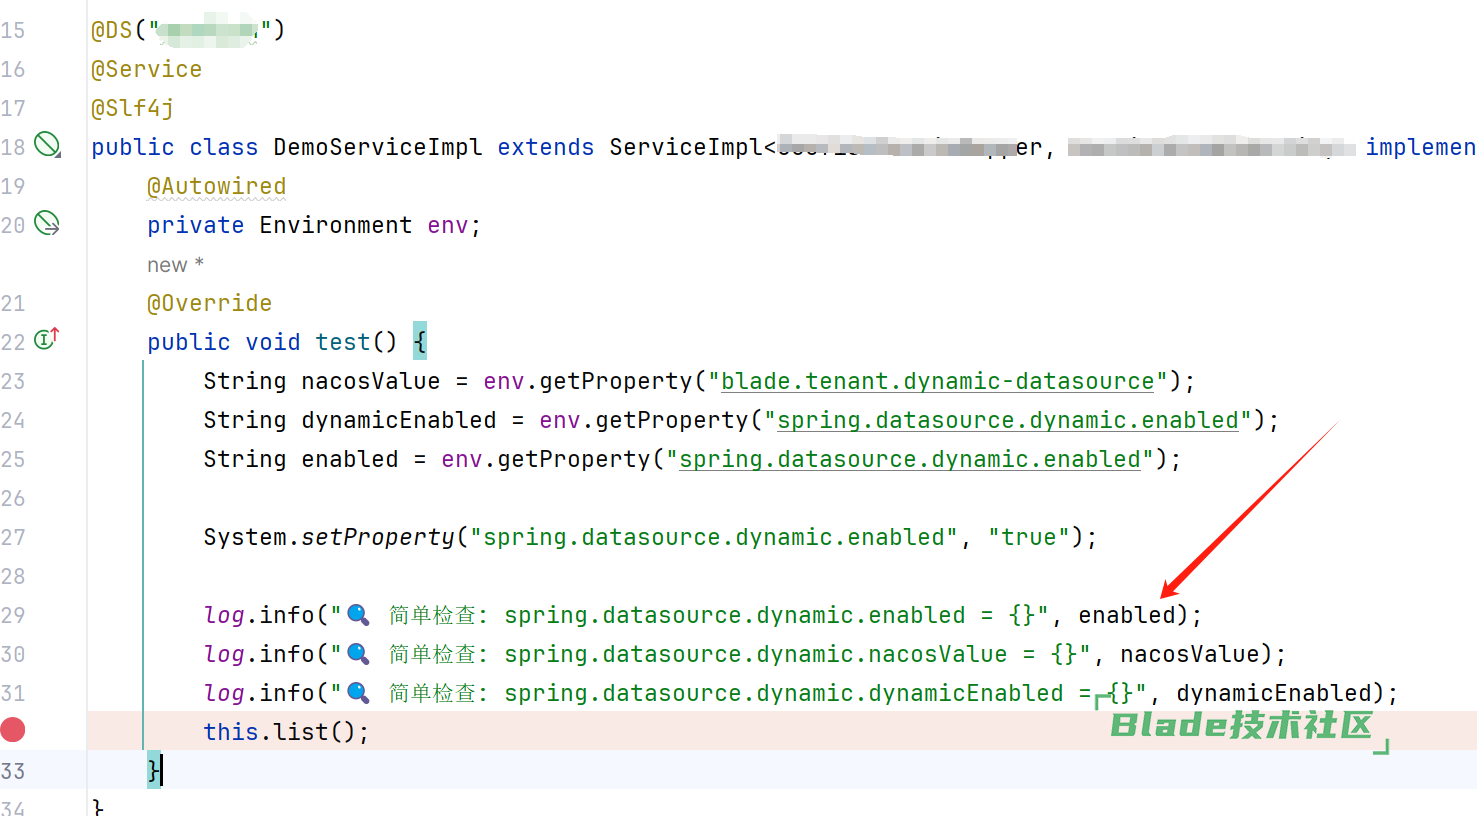This screenshot has height=816, width=1477.
Task: Open the blade.tenant.dynamic-datasource property link
Action: click(x=937, y=381)
